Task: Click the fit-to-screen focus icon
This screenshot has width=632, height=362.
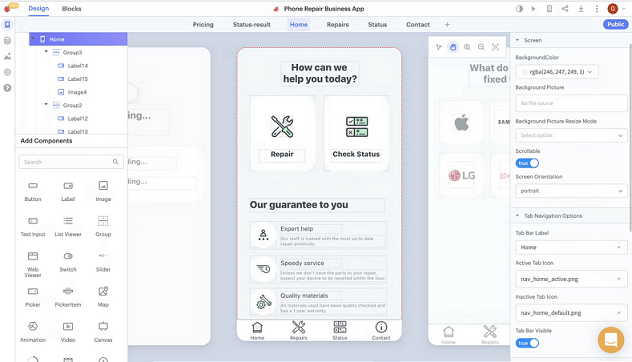Action: (495, 47)
